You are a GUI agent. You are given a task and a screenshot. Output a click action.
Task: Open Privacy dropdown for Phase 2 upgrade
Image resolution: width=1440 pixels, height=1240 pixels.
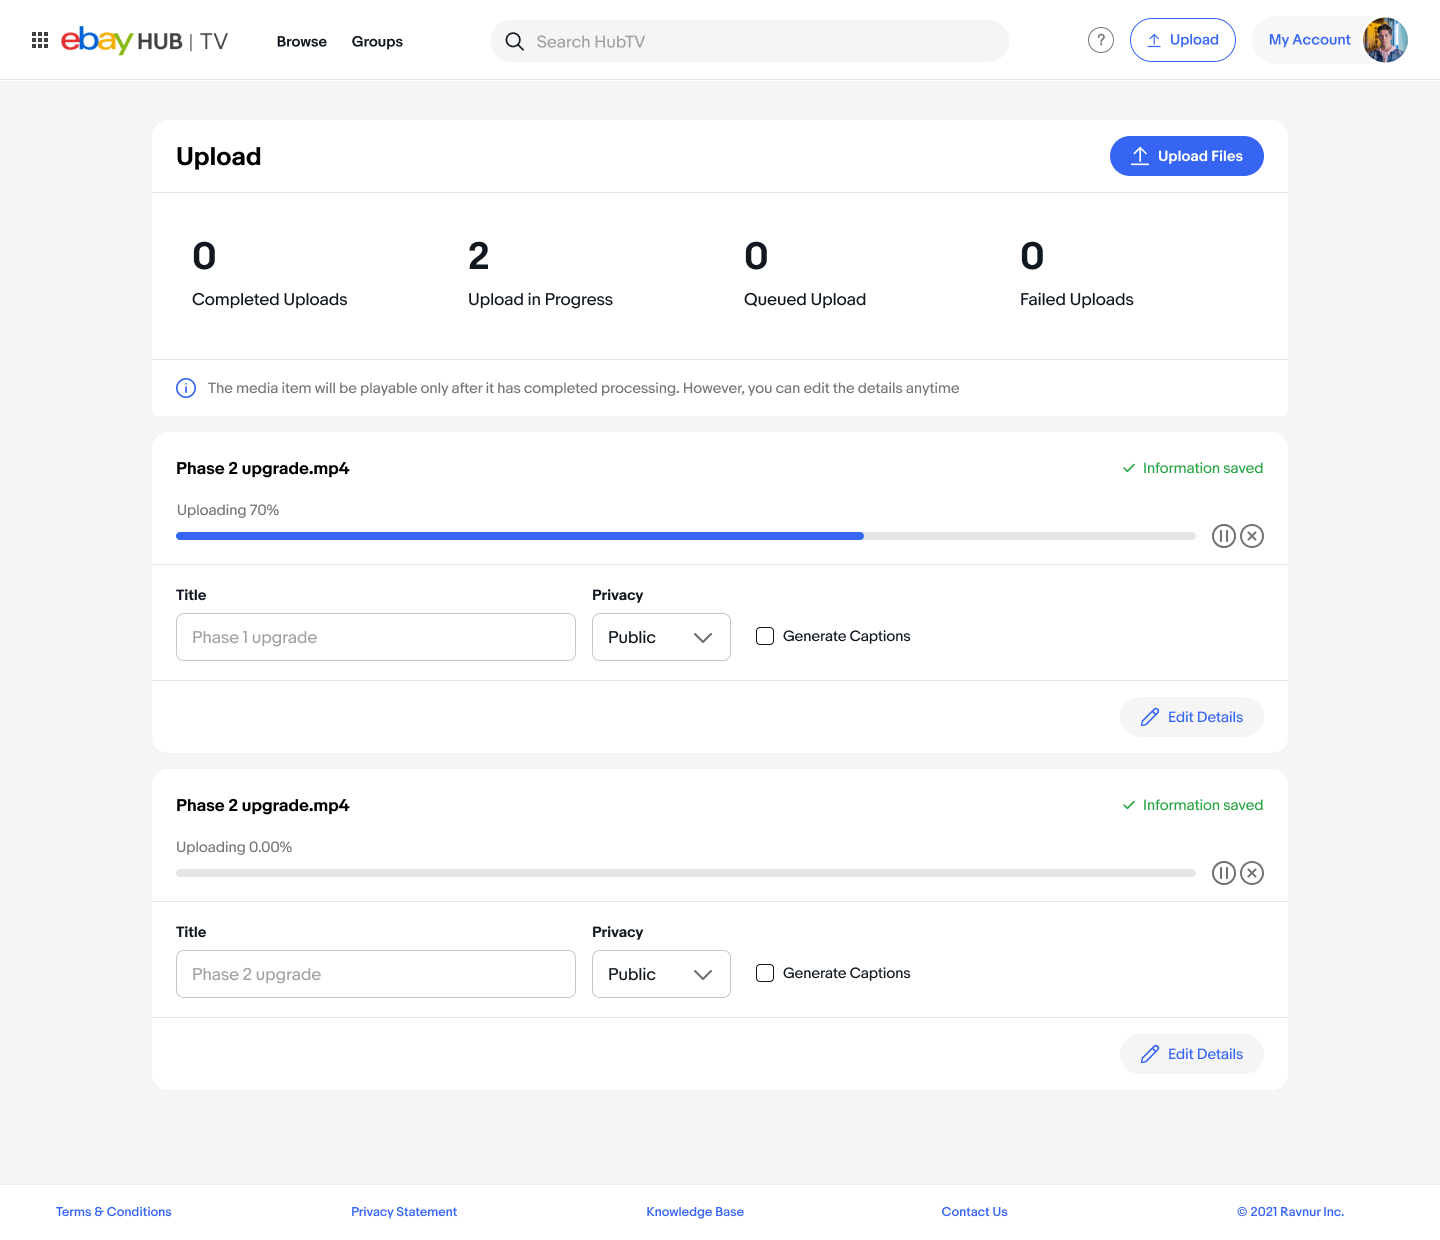661,974
